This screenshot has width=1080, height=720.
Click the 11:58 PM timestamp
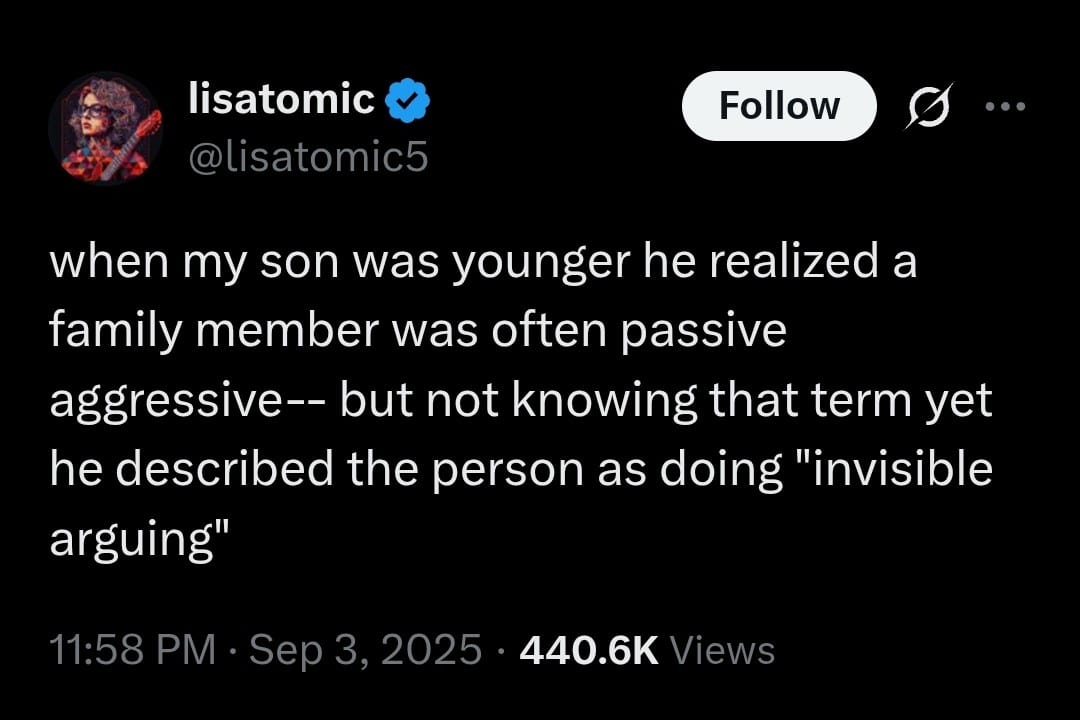pos(133,650)
